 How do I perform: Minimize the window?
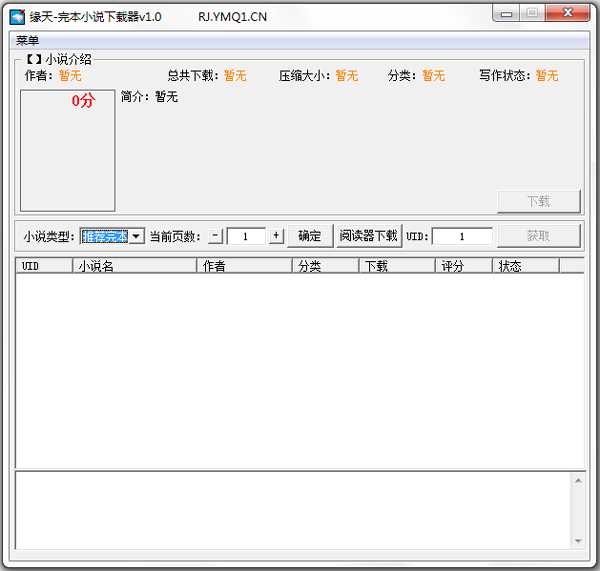(506, 14)
